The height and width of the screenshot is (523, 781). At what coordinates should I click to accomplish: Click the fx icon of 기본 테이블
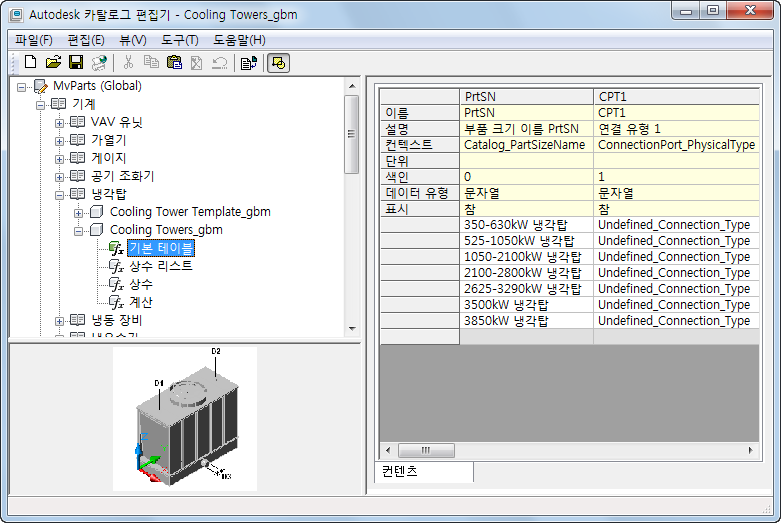(117, 248)
